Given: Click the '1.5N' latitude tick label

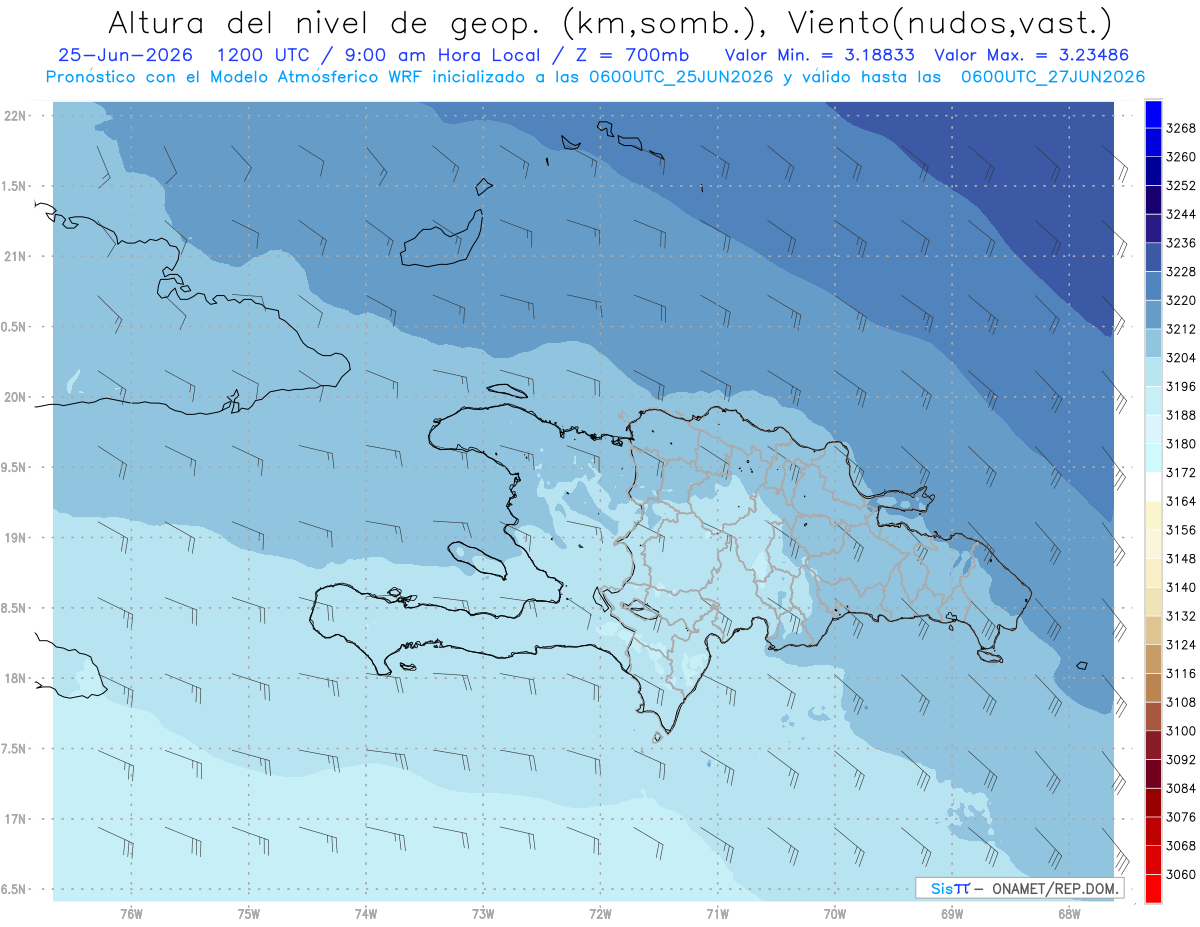Looking at the screenshot, I should (14, 186).
